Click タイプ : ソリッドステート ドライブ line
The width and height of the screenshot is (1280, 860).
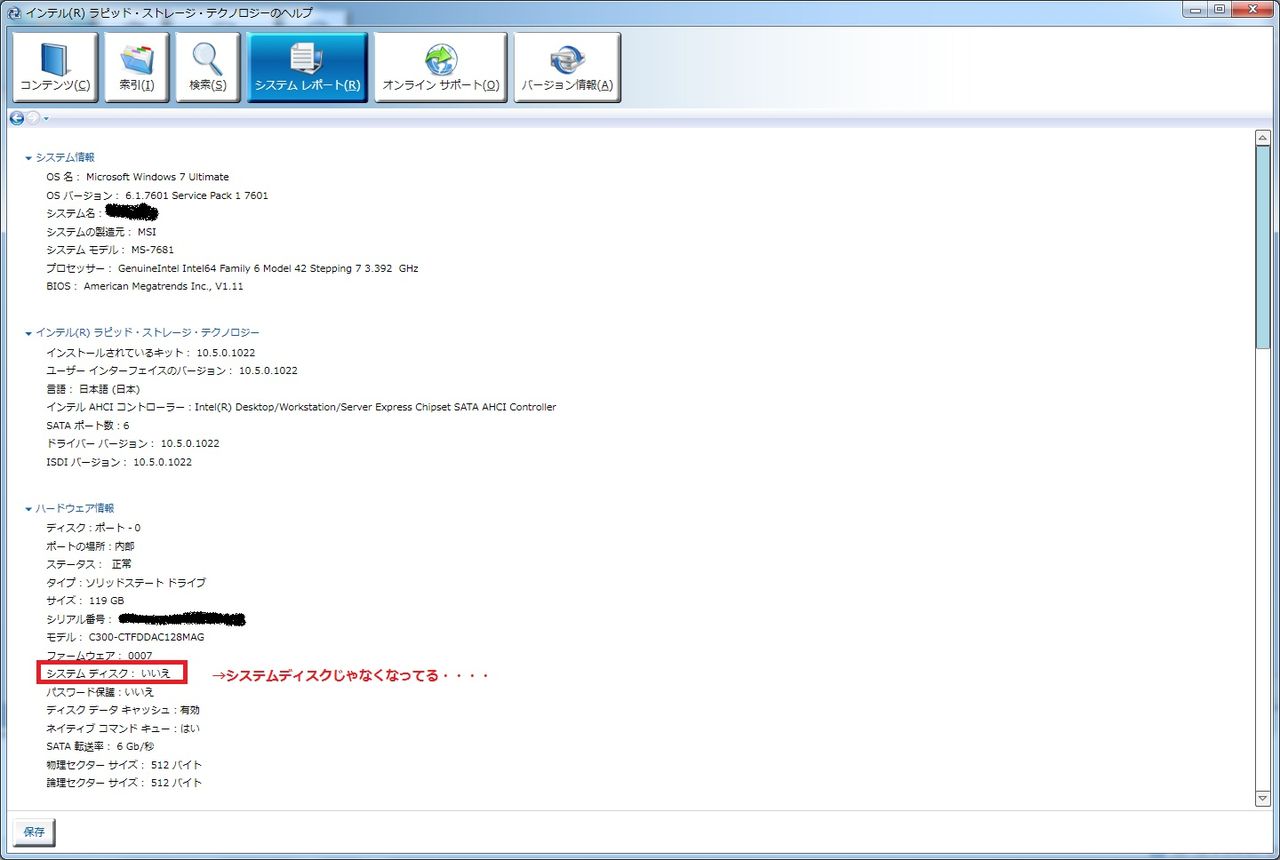pos(126,583)
